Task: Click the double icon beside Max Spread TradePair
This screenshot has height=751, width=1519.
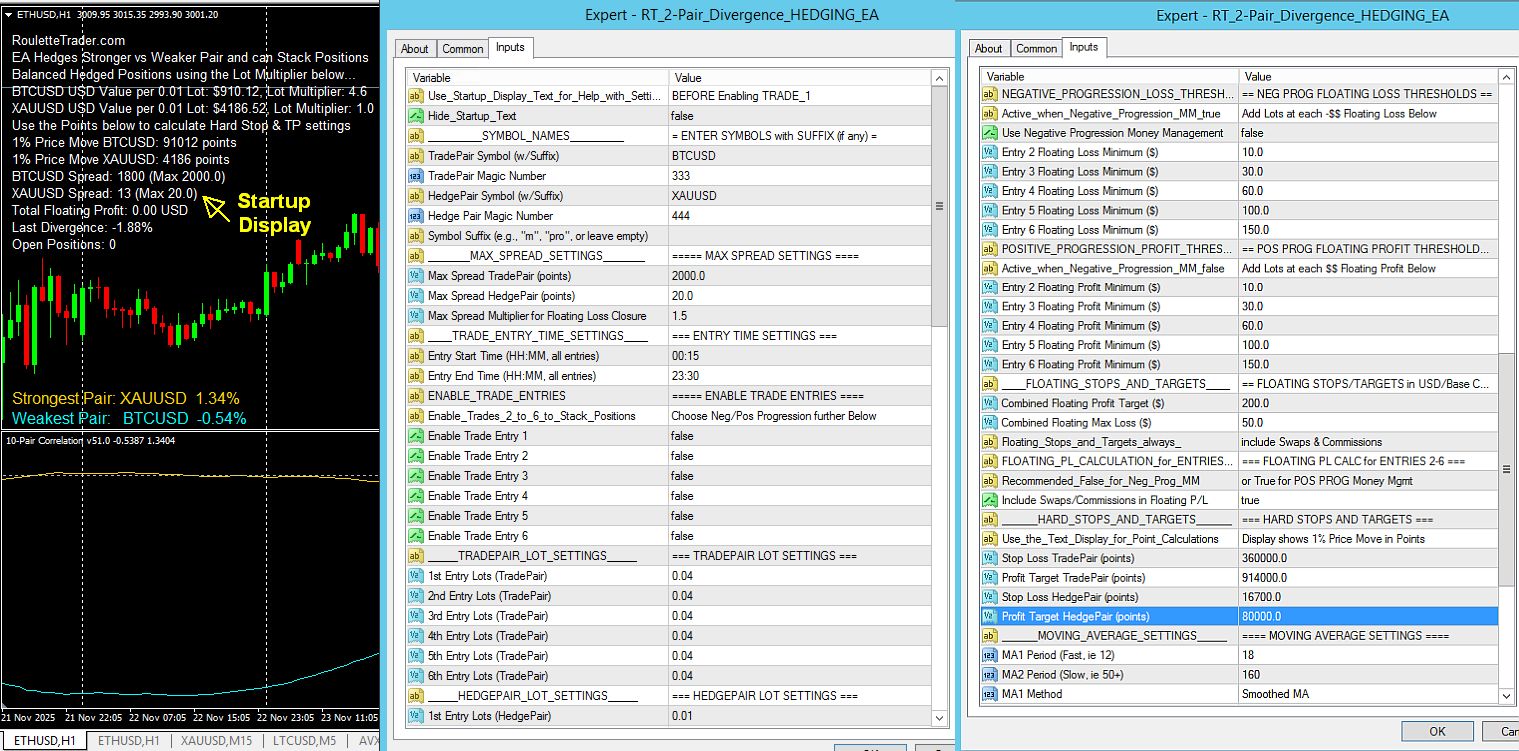Action: tap(416, 276)
